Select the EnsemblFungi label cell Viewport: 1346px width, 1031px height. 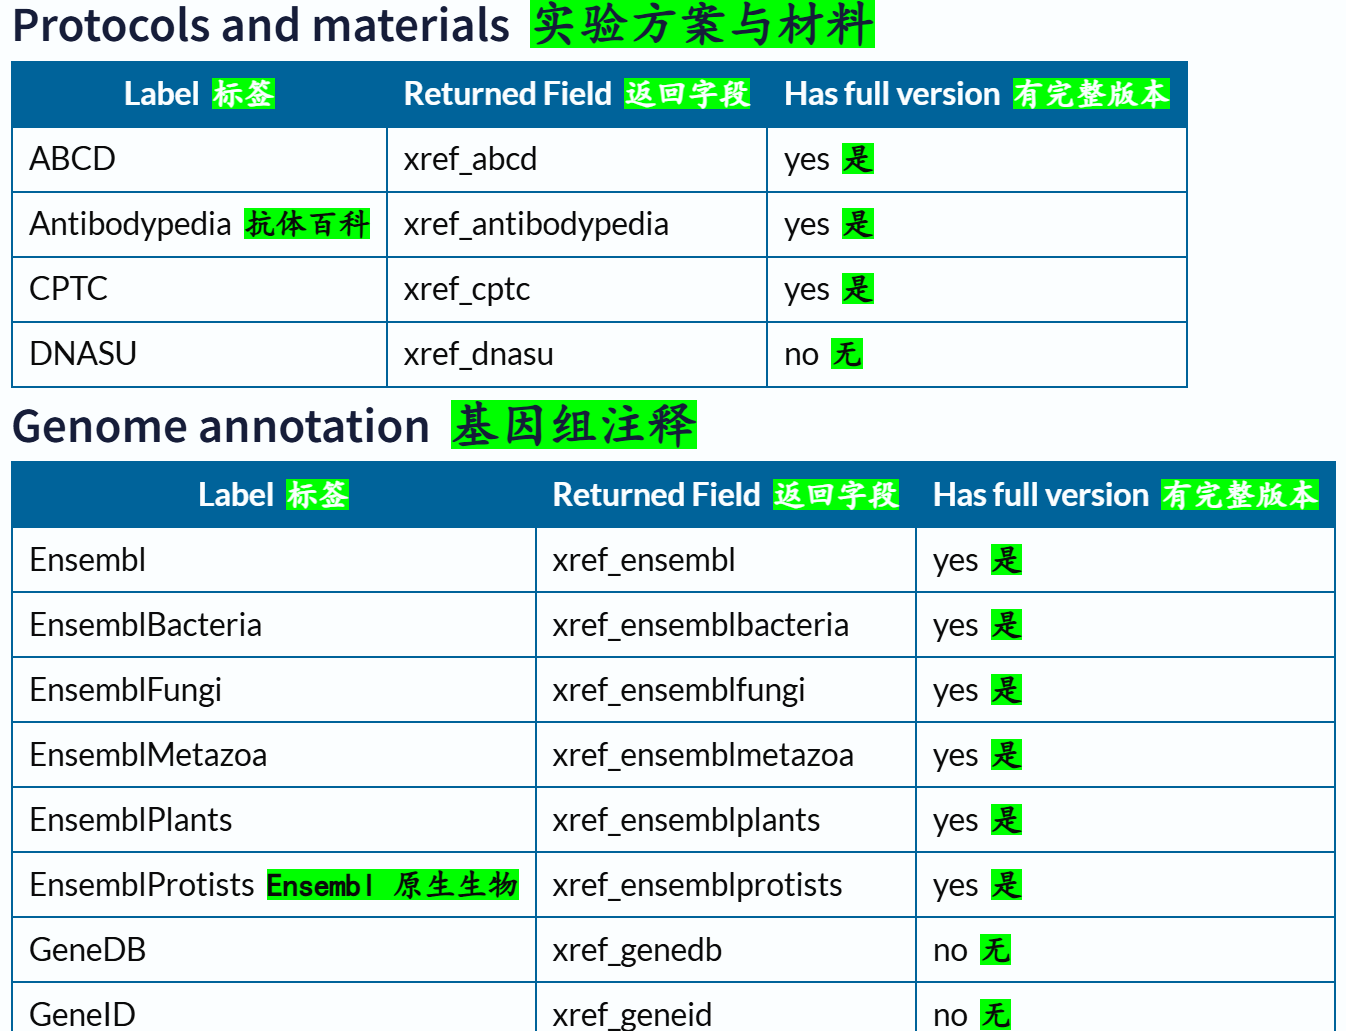274,690
